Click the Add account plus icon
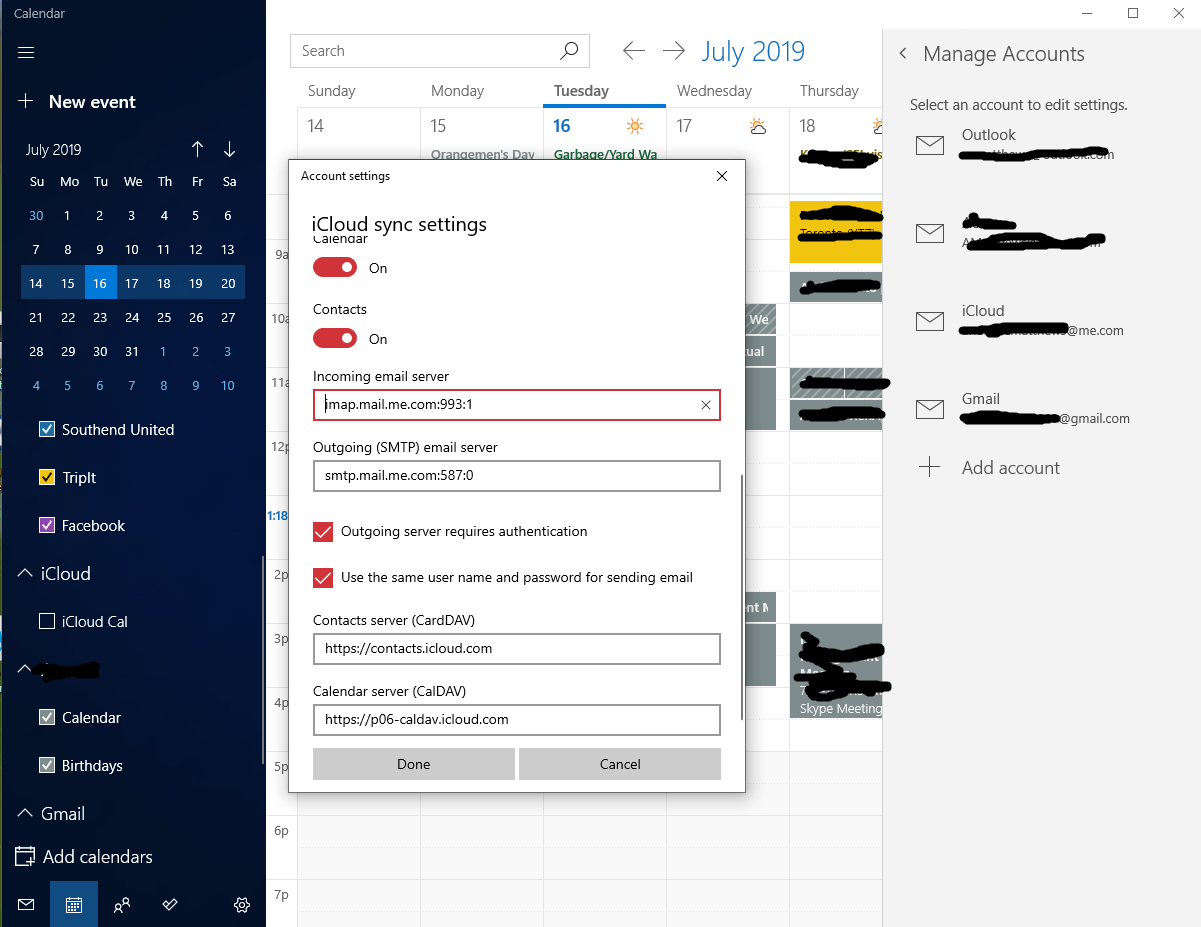Viewport: 1201px width, 927px height. (930, 467)
